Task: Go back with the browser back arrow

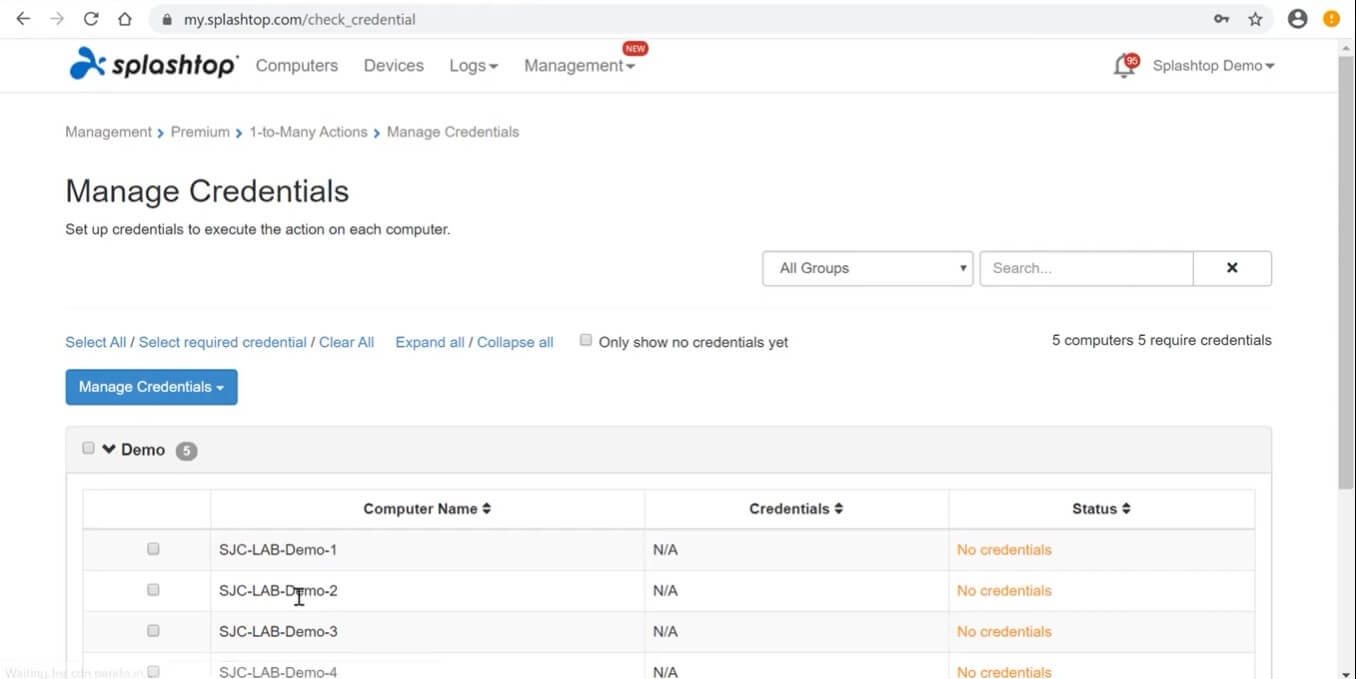Action: coord(23,19)
